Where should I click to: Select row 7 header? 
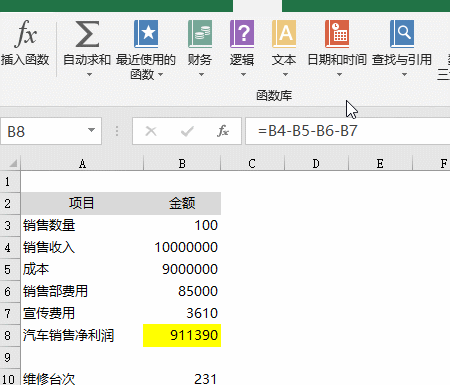click(x=10, y=313)
